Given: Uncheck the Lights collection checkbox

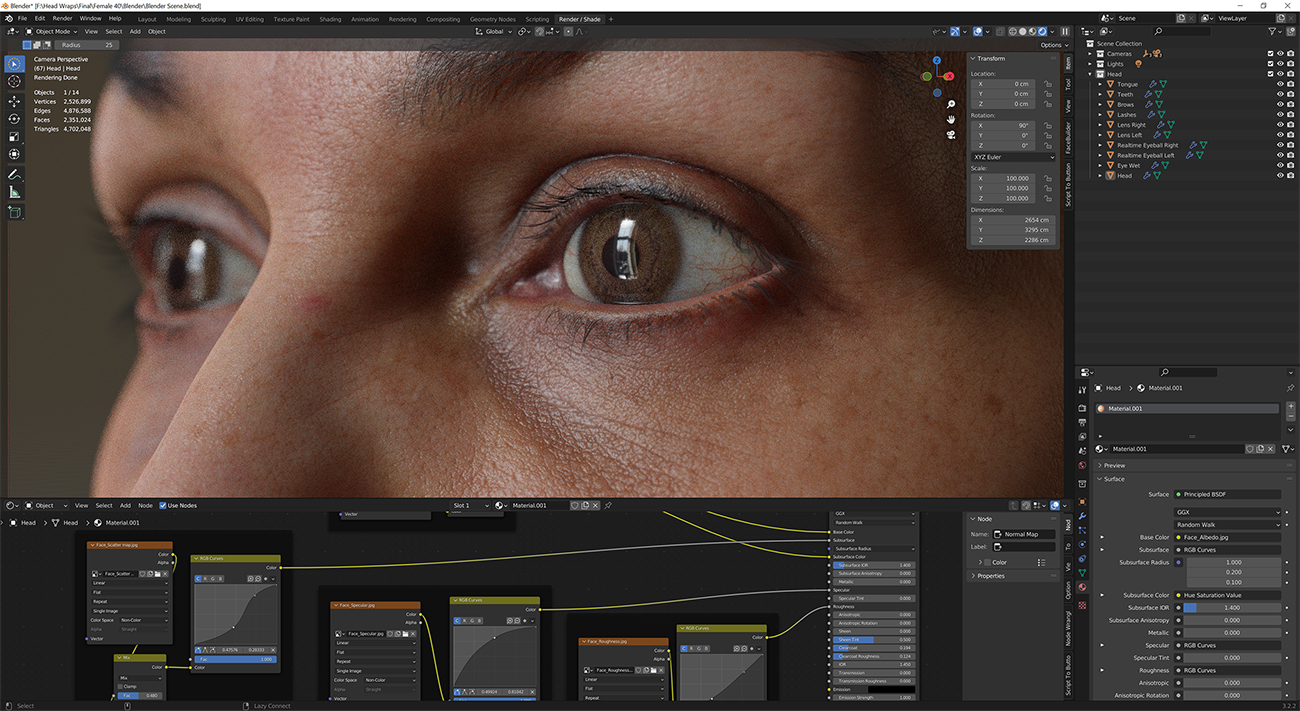Looking at the screenshot, I should (x=1270, y=63).
